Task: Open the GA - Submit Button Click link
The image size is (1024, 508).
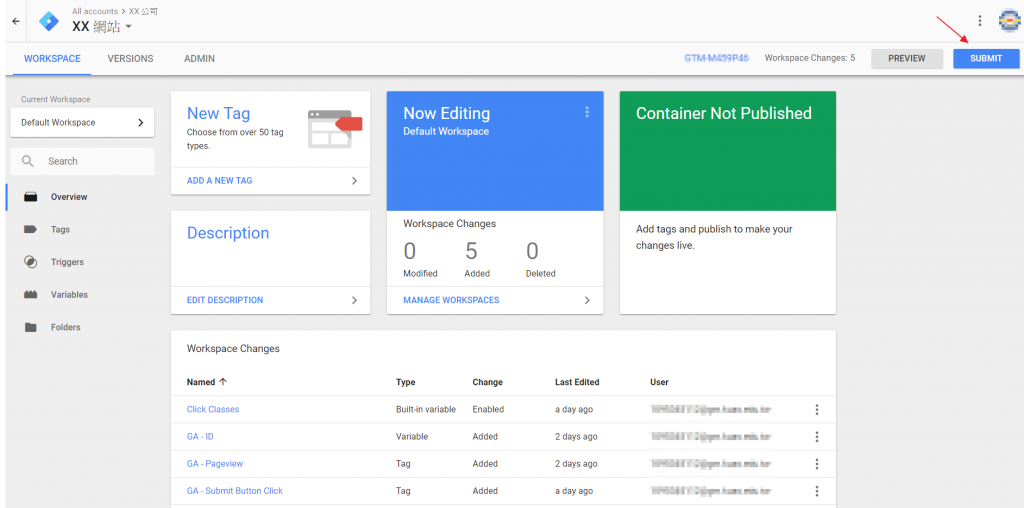Action: click(235, 490)
